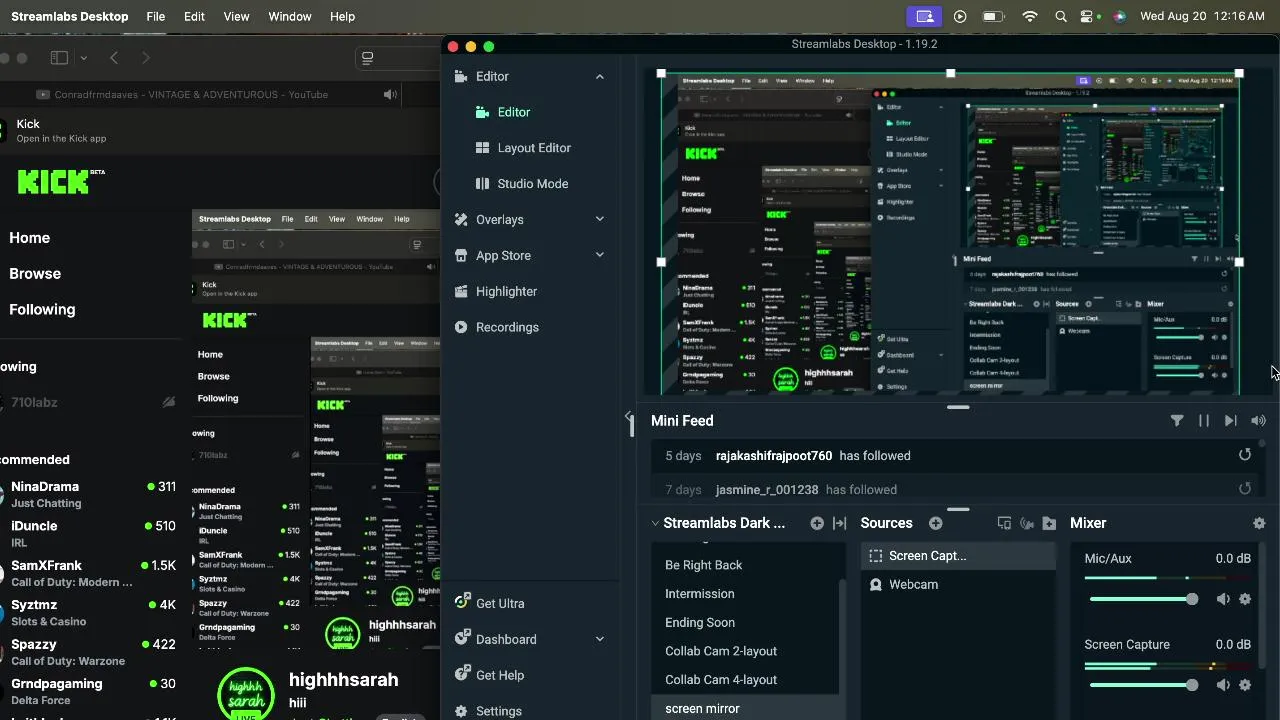
Task: Expand the Overlays section chevron
Action: pos(600,219)
